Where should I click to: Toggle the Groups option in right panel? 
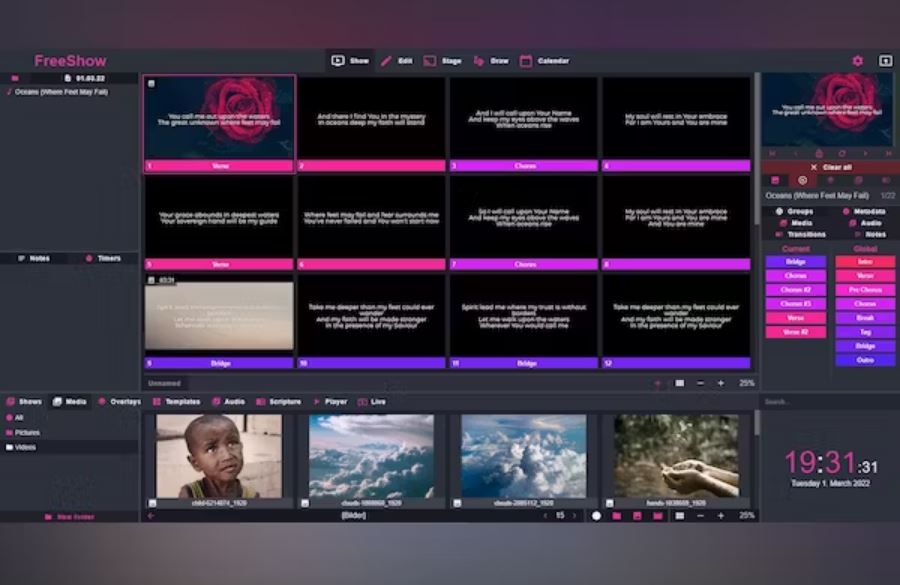pos(796,212)
